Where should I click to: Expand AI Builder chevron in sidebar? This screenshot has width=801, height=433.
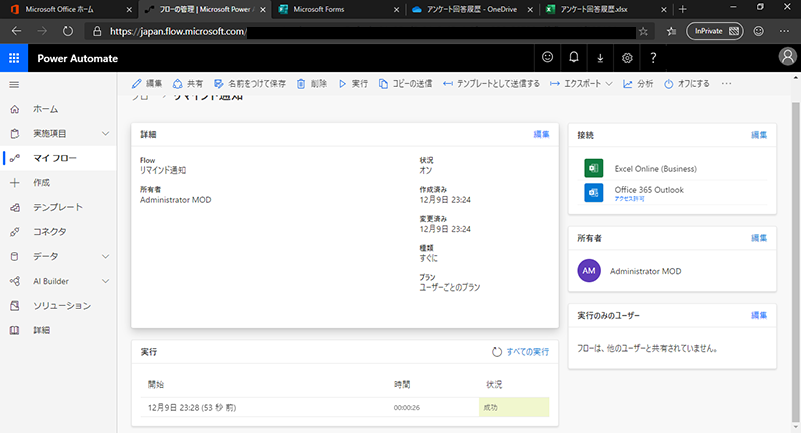[x=105, y=281]
